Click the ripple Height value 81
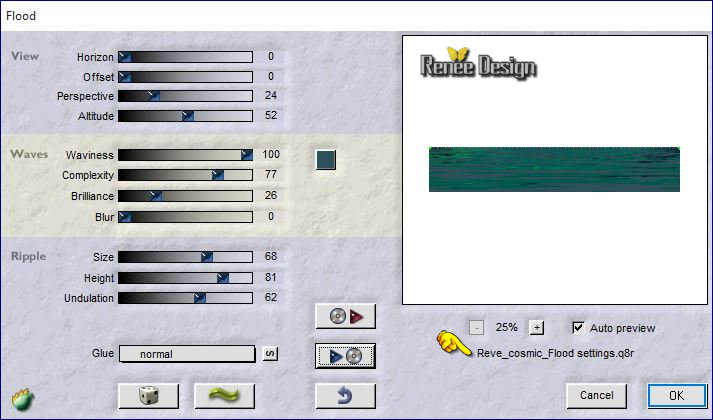Image resolution: width=713 pixels, height=420 pixels. pos(271,277)
